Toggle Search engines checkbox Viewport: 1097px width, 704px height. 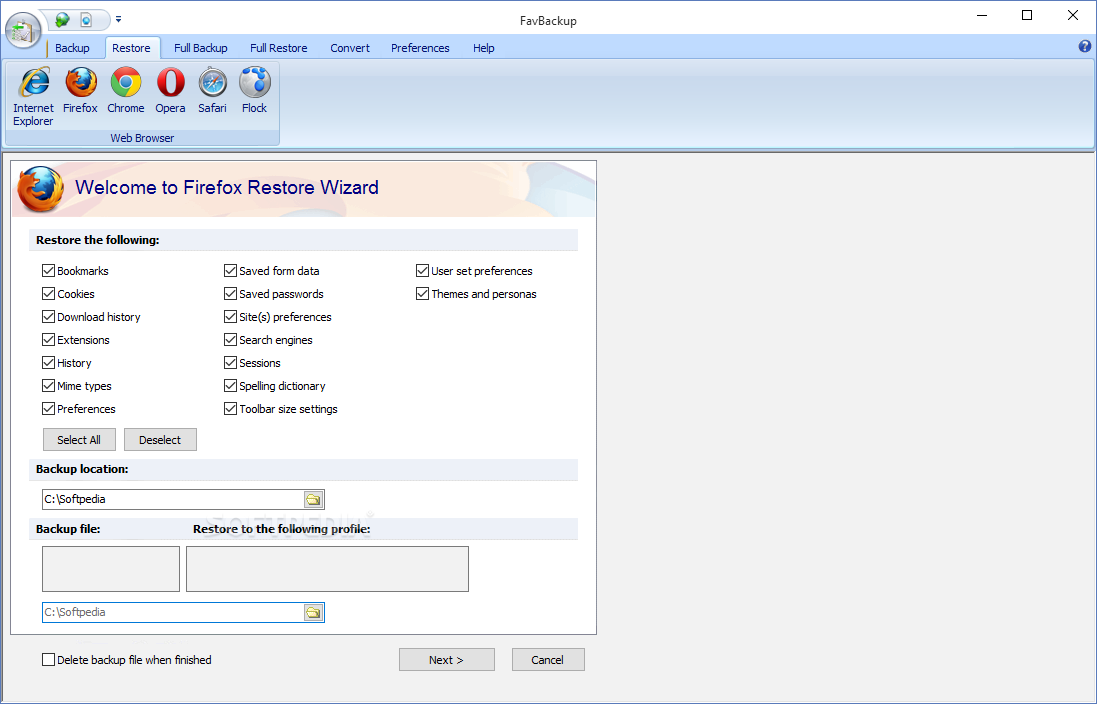click(x=230, y=340)
